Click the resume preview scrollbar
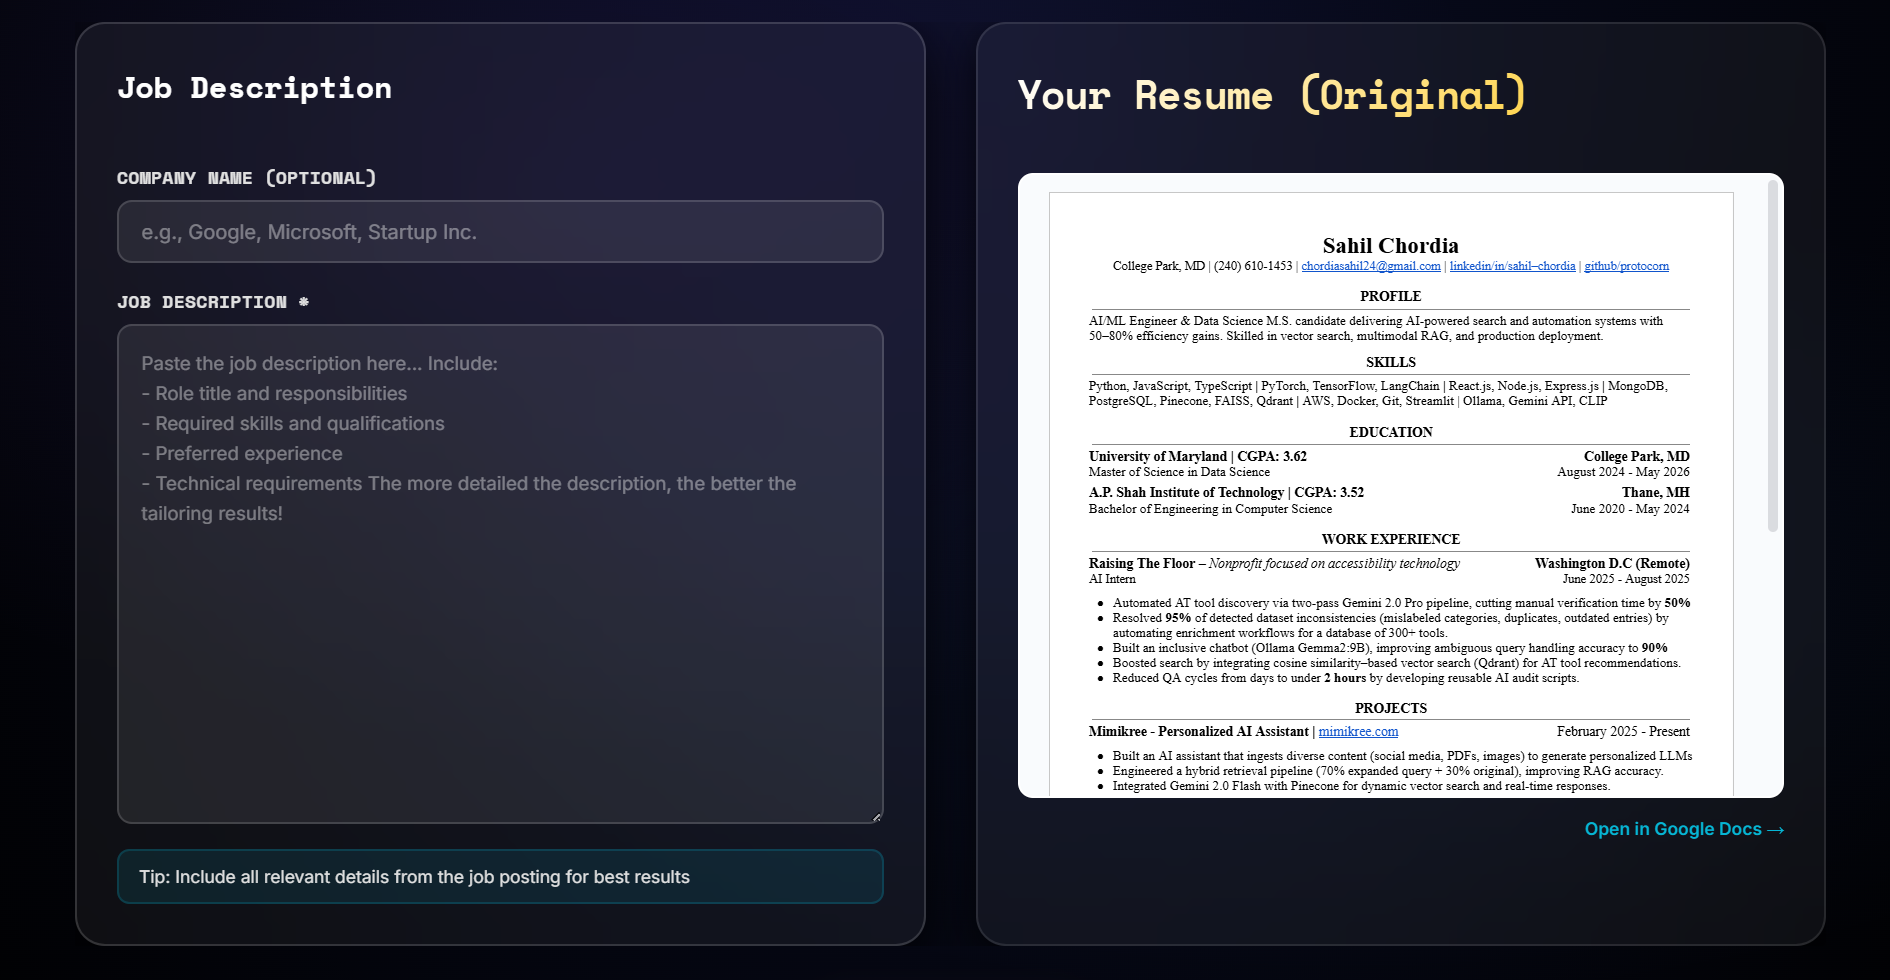The height and width of the screenshot is (980, 1890). [x=1773, y=356]
